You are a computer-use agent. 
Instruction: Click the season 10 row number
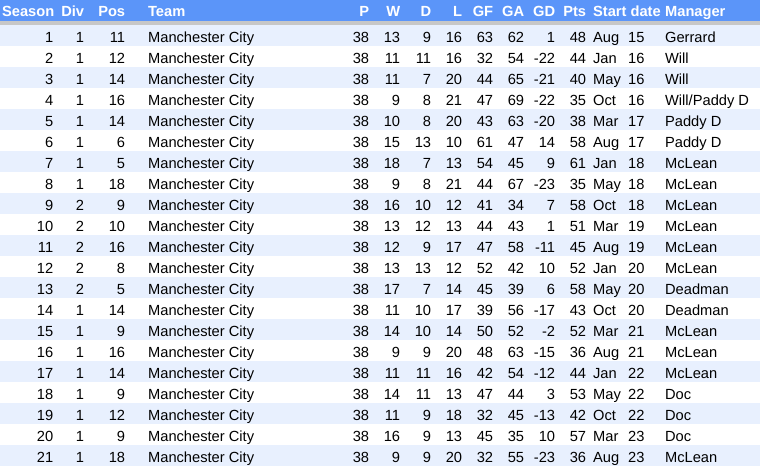click(x=45, y=226)
